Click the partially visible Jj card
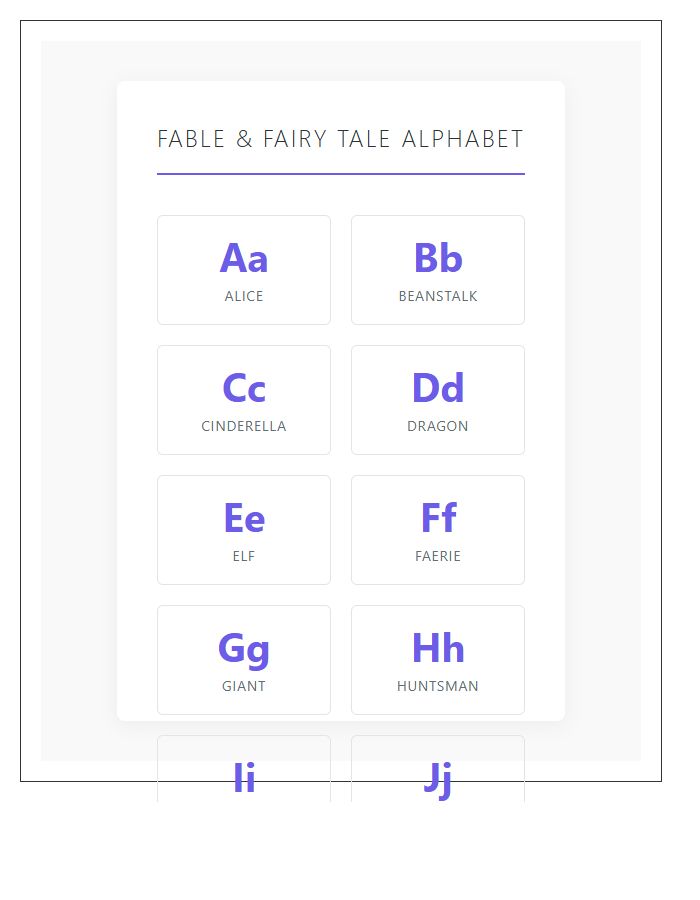Viewport: 700px width, 900px height. coord(437,770)
